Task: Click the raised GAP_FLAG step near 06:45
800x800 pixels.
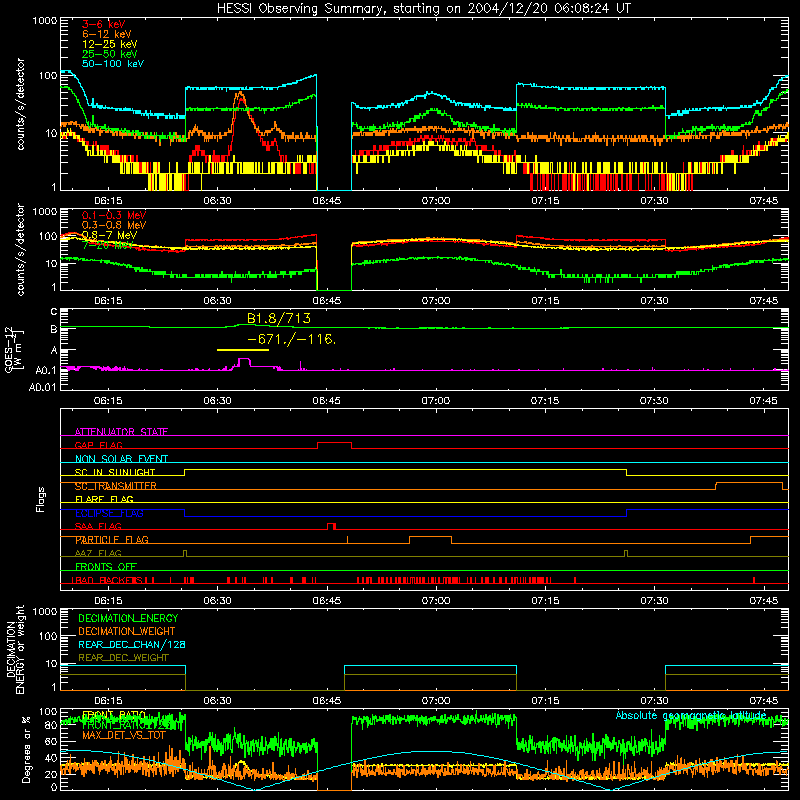Action: pyautogui.click(x=334, y=443)
